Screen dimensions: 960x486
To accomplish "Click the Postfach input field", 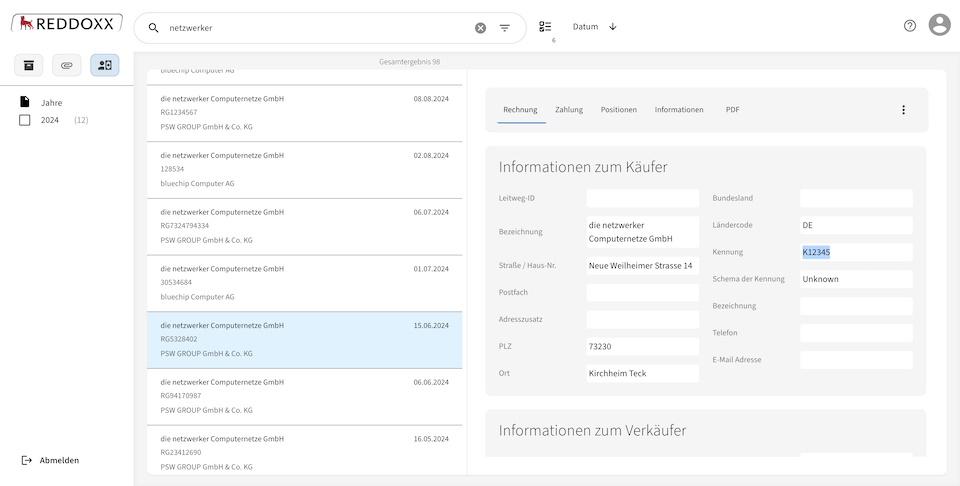I will click(642, 293).
